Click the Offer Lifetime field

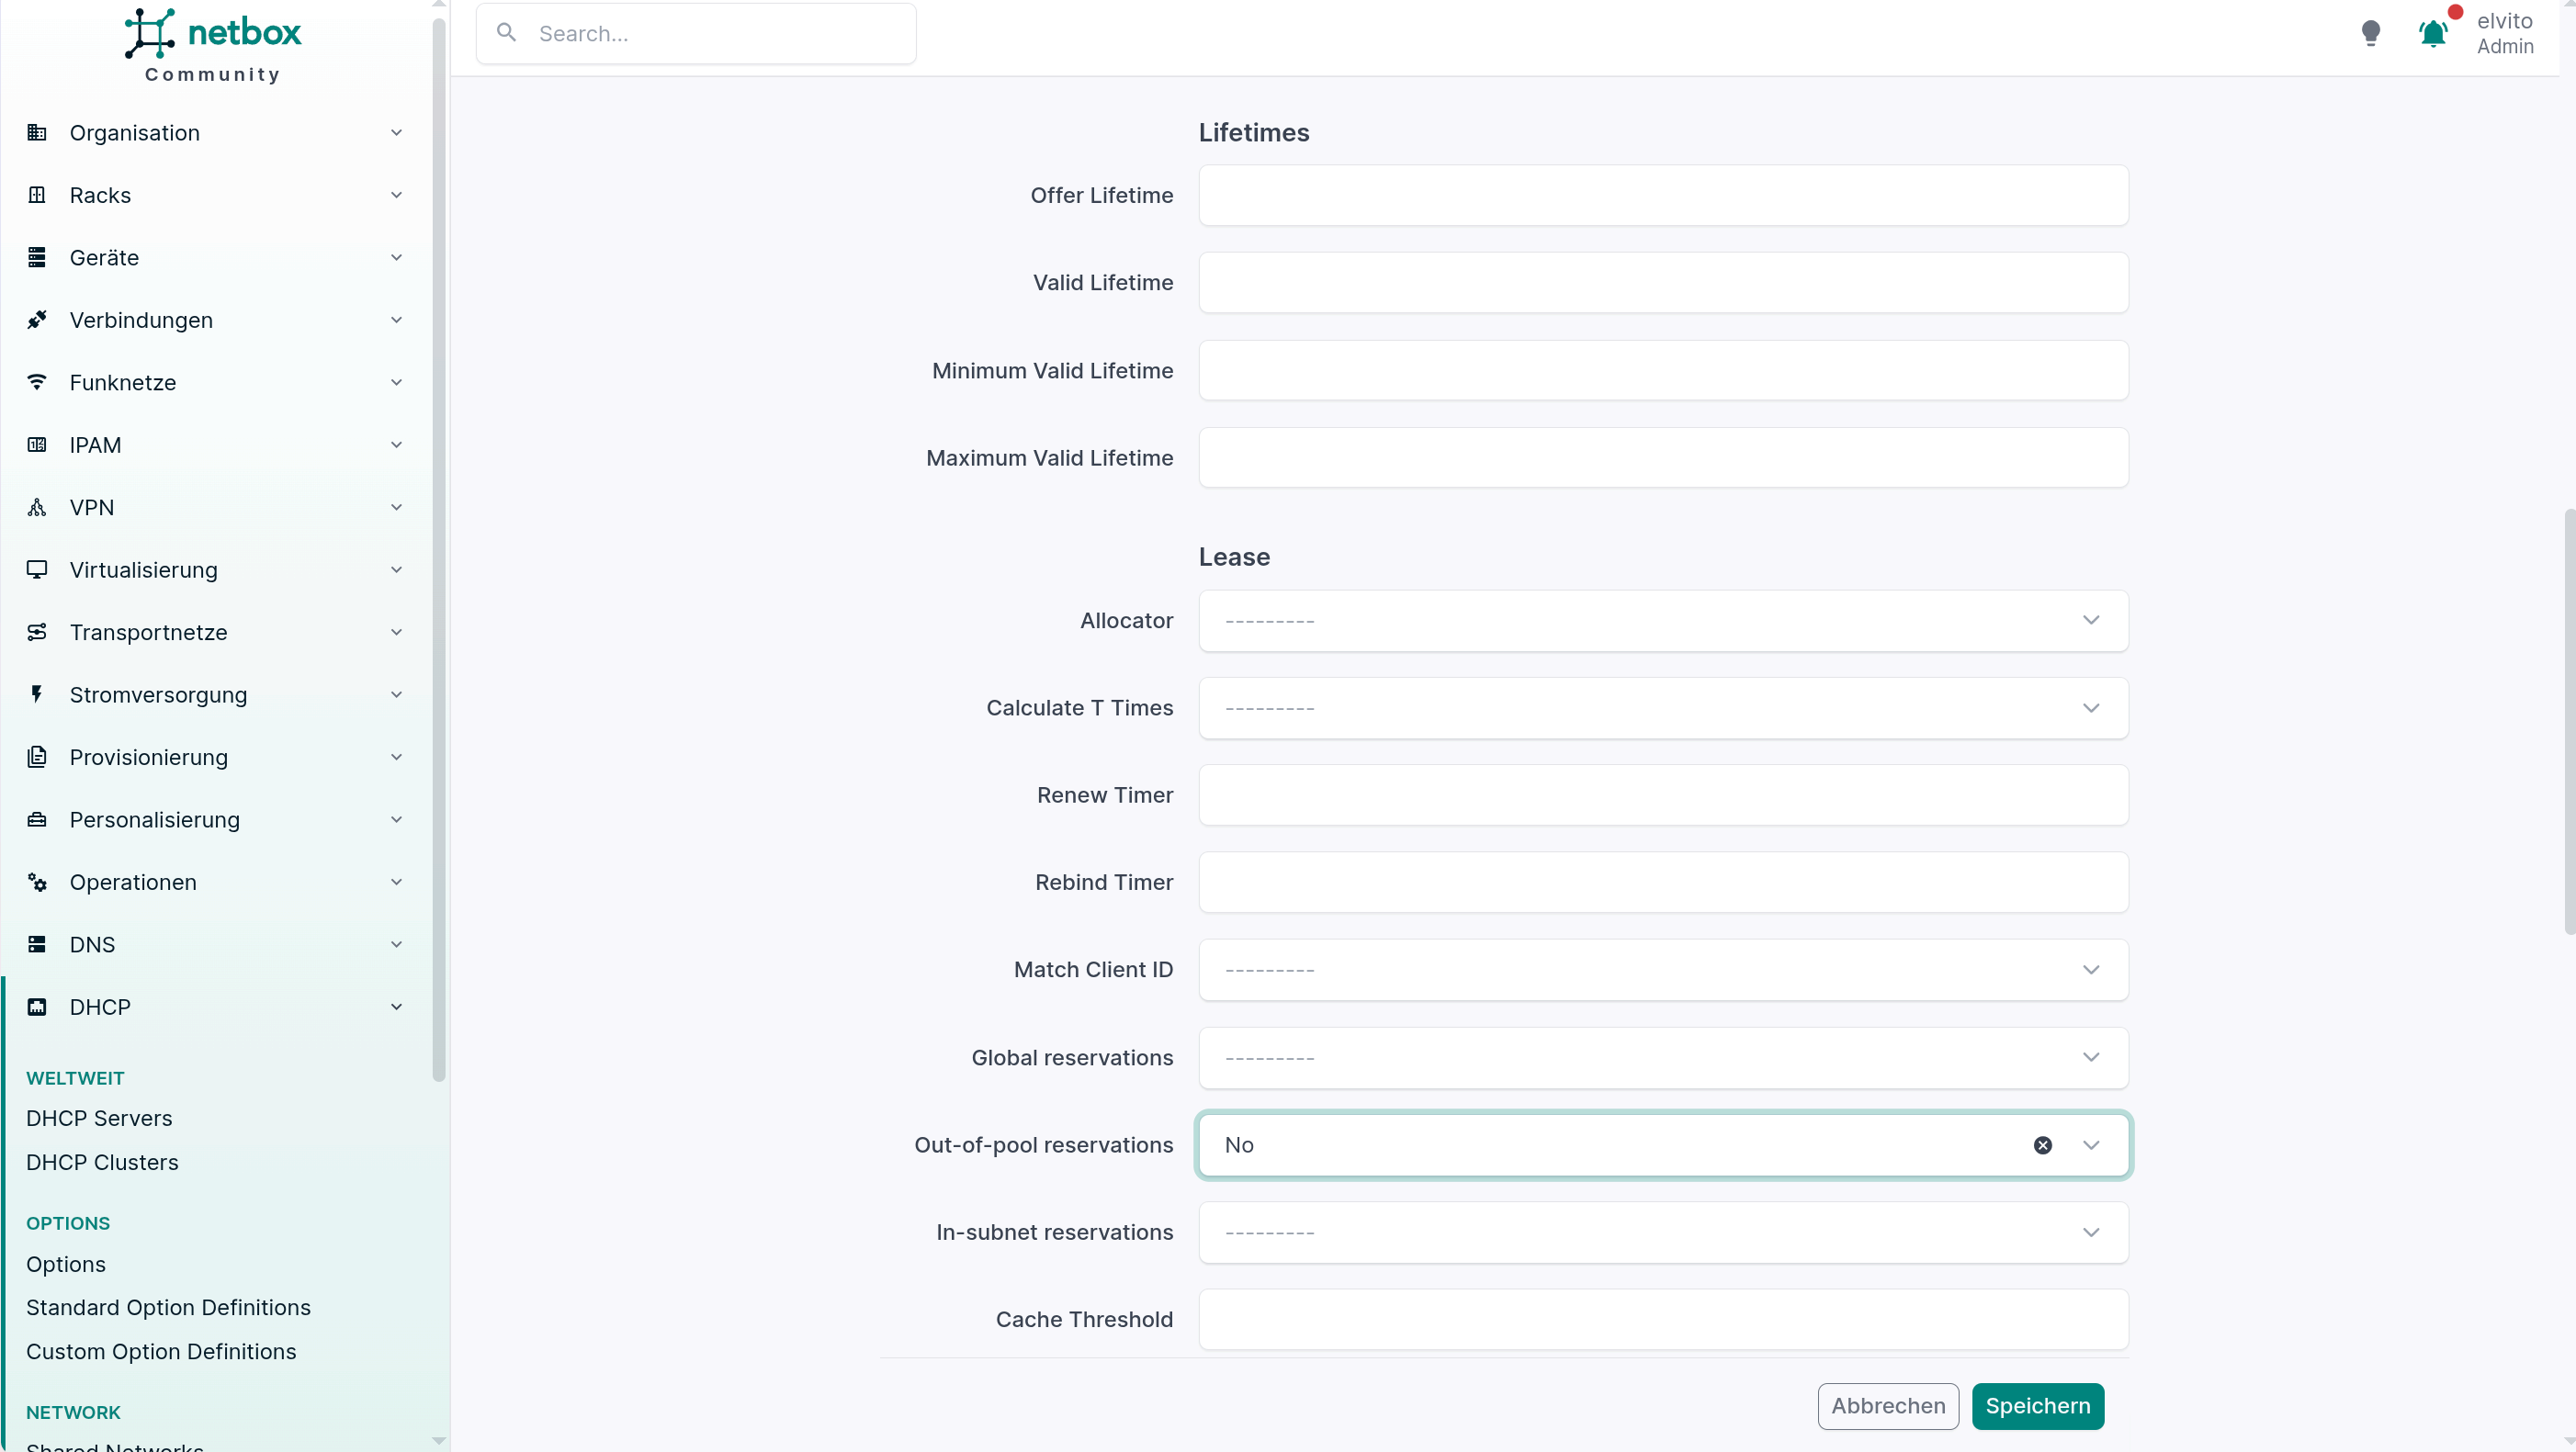point(1663,195)
